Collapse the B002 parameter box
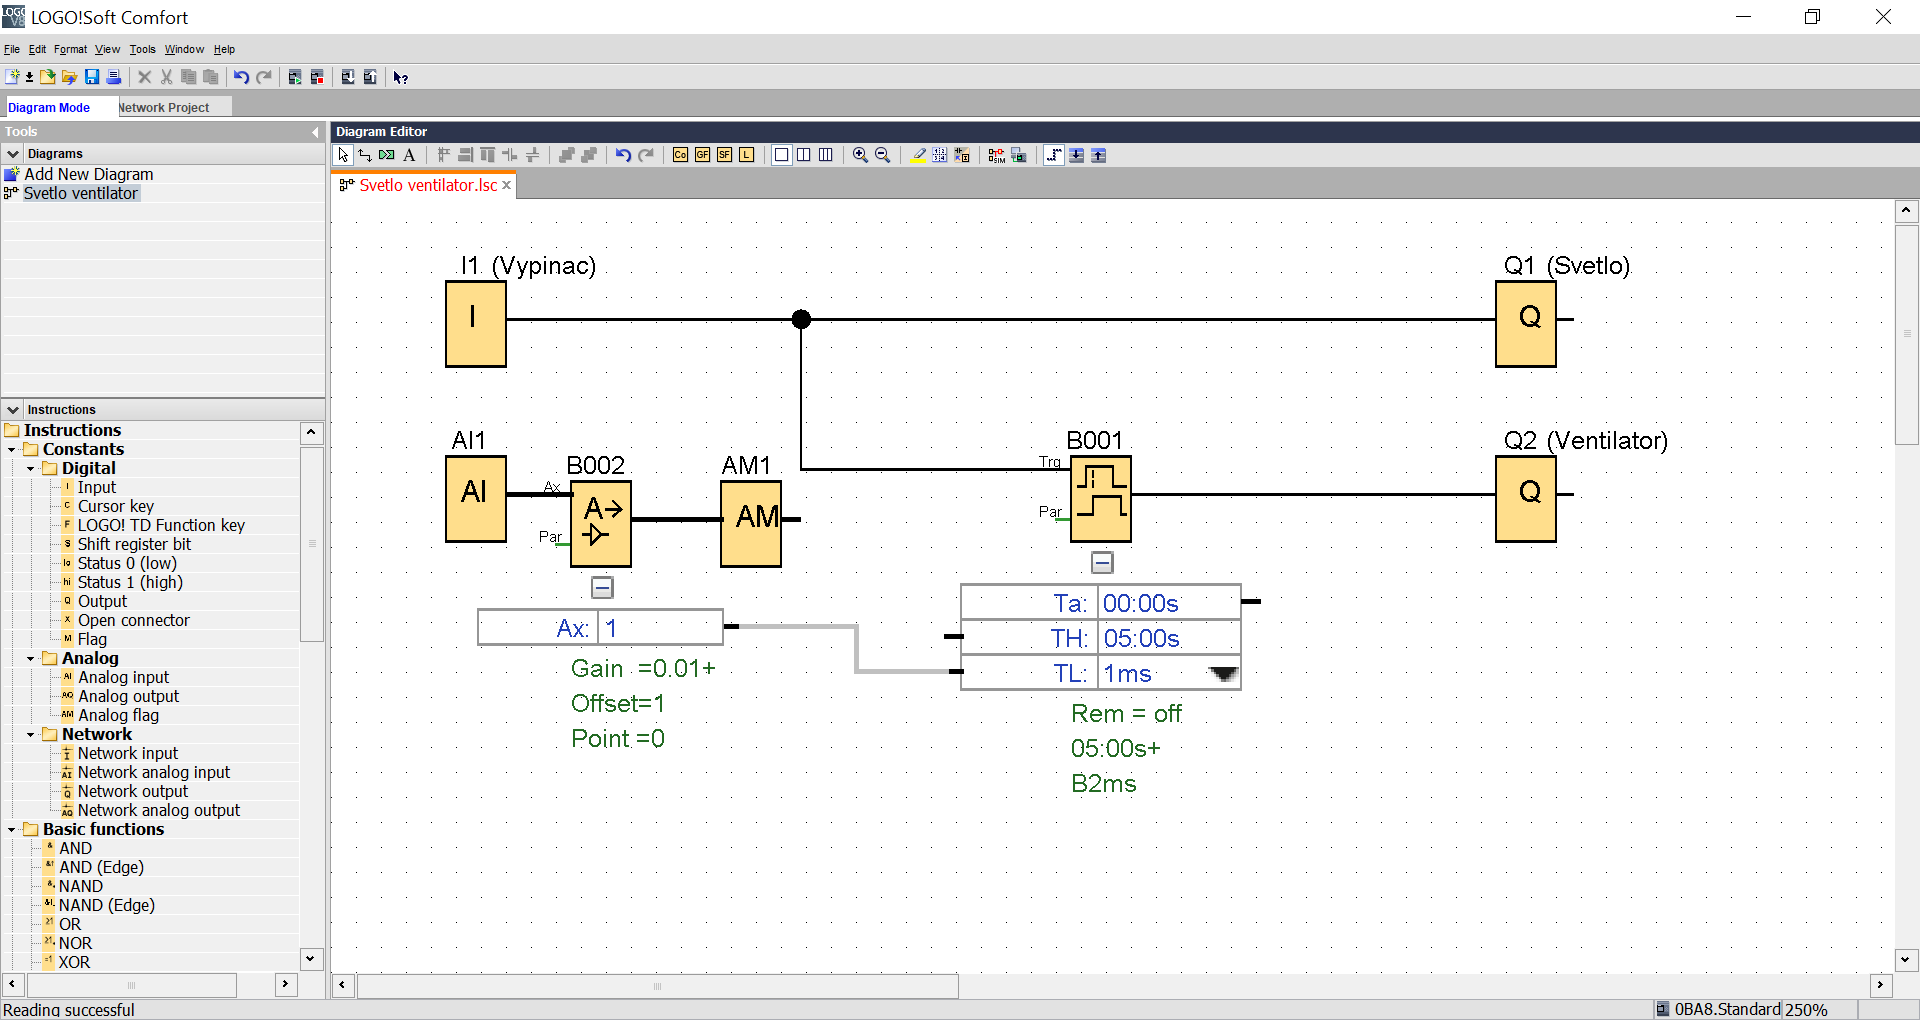 pos(602,588)
